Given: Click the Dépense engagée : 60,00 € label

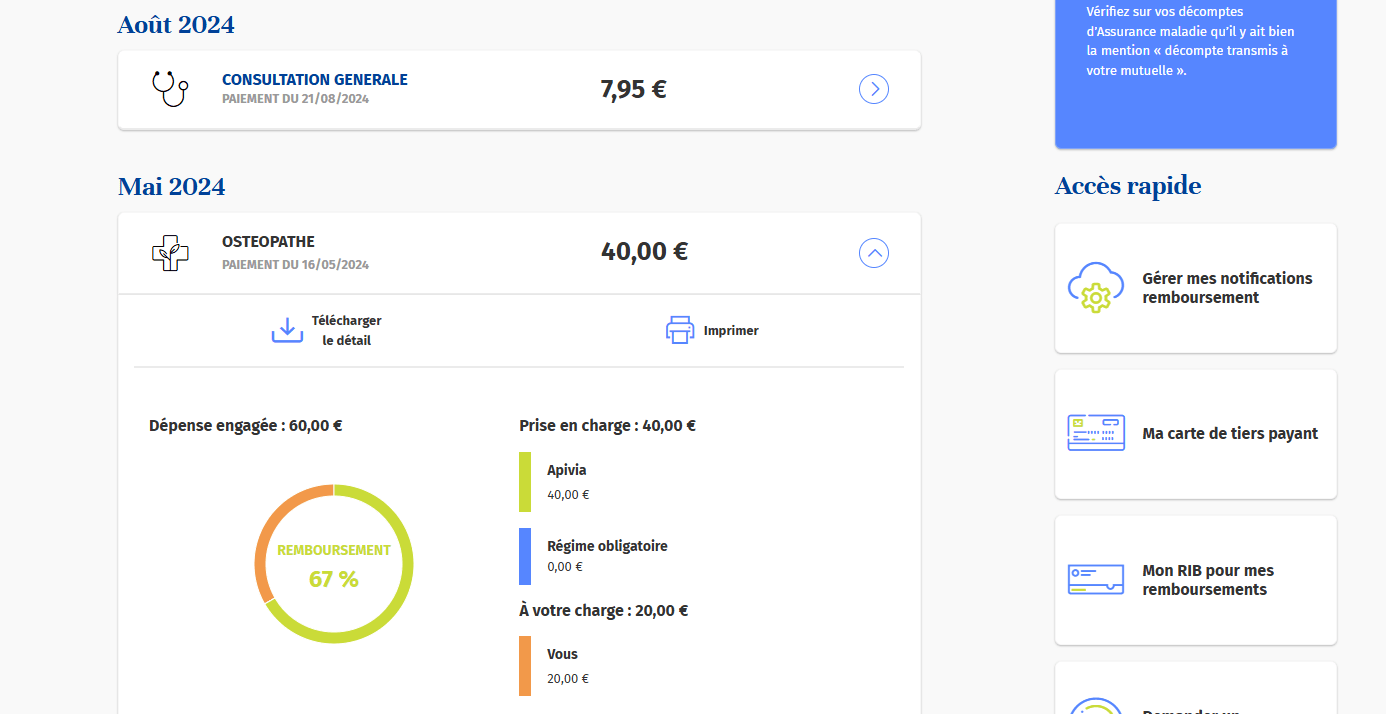Looking at the screenshot, I should click(x=246, y=425).
